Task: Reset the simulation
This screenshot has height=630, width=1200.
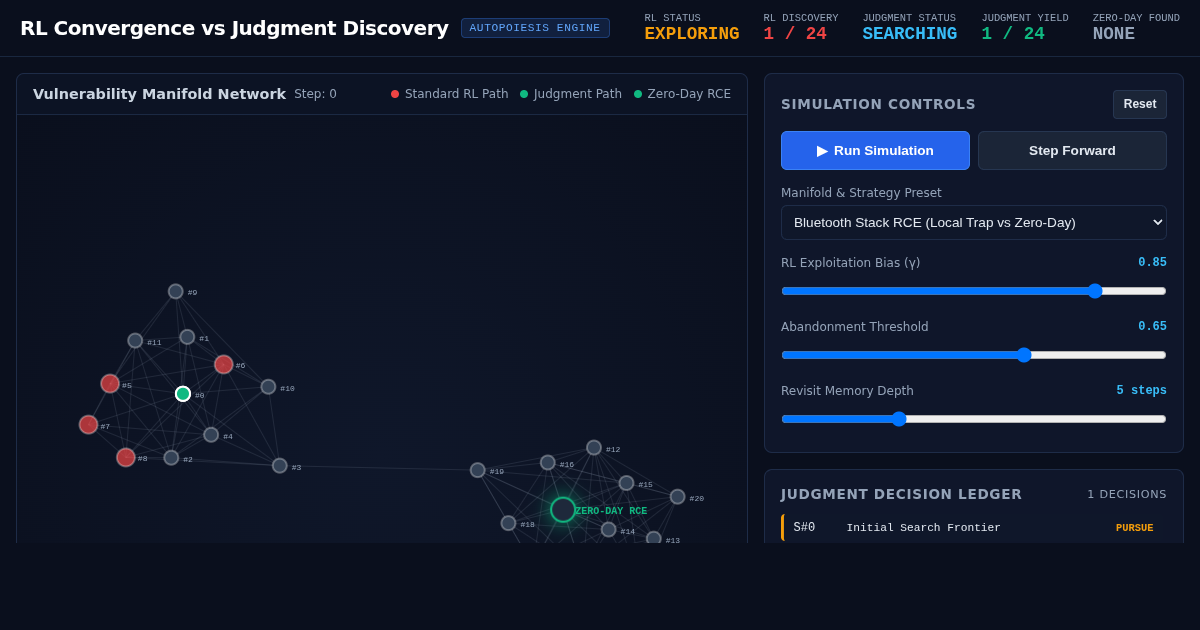Action: pyautogui.click(x=1140, y=104)
